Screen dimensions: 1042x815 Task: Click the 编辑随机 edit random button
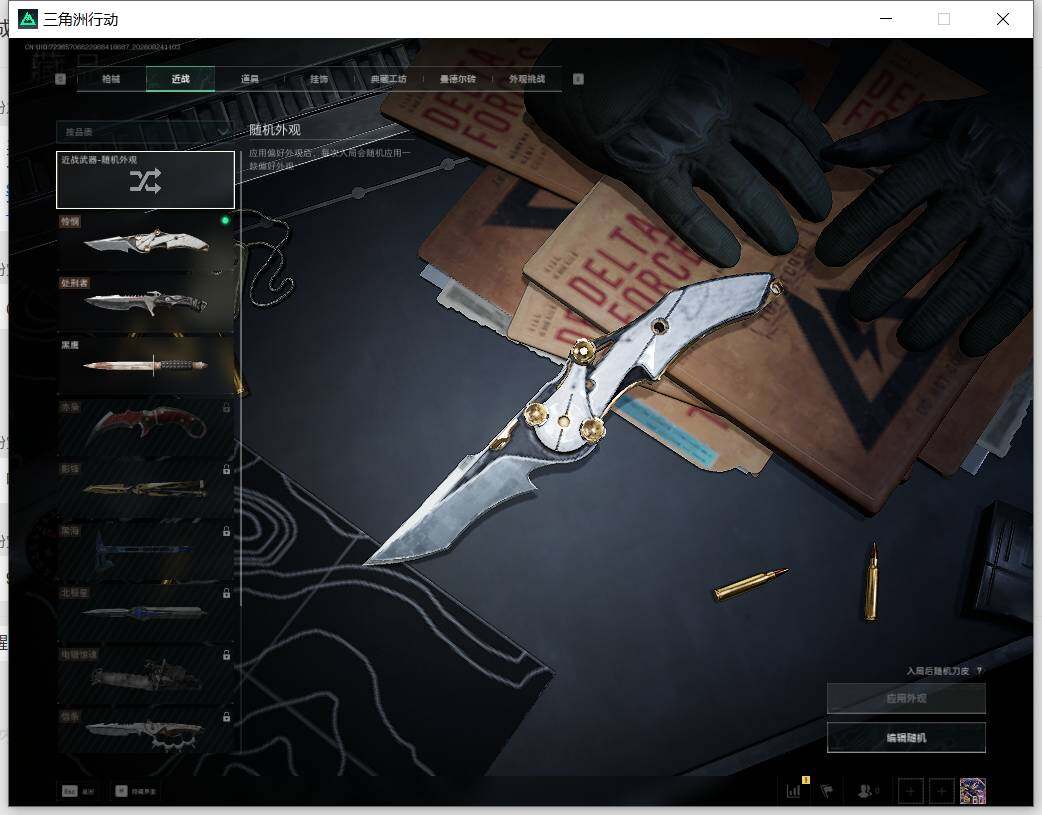click(x=906, y=737)
